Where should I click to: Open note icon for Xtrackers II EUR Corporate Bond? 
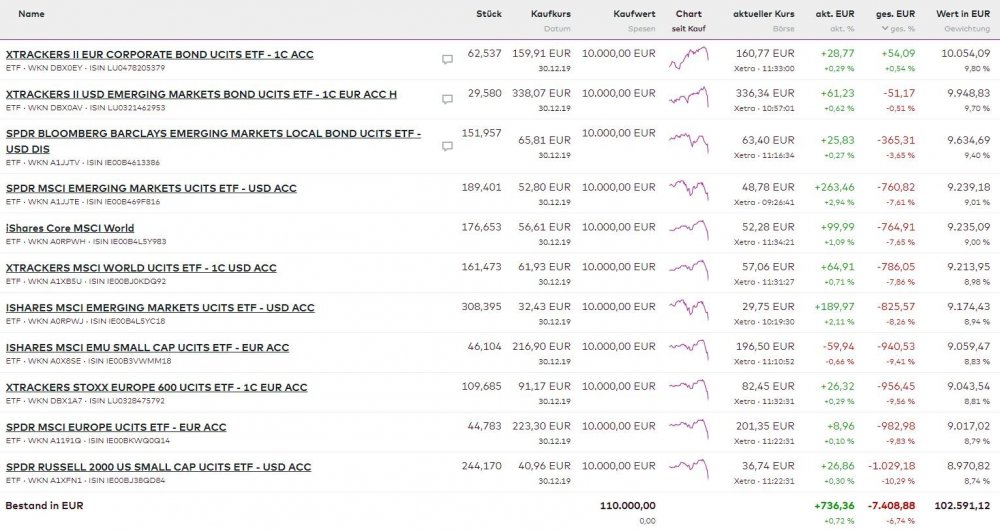tap(447, 59)
